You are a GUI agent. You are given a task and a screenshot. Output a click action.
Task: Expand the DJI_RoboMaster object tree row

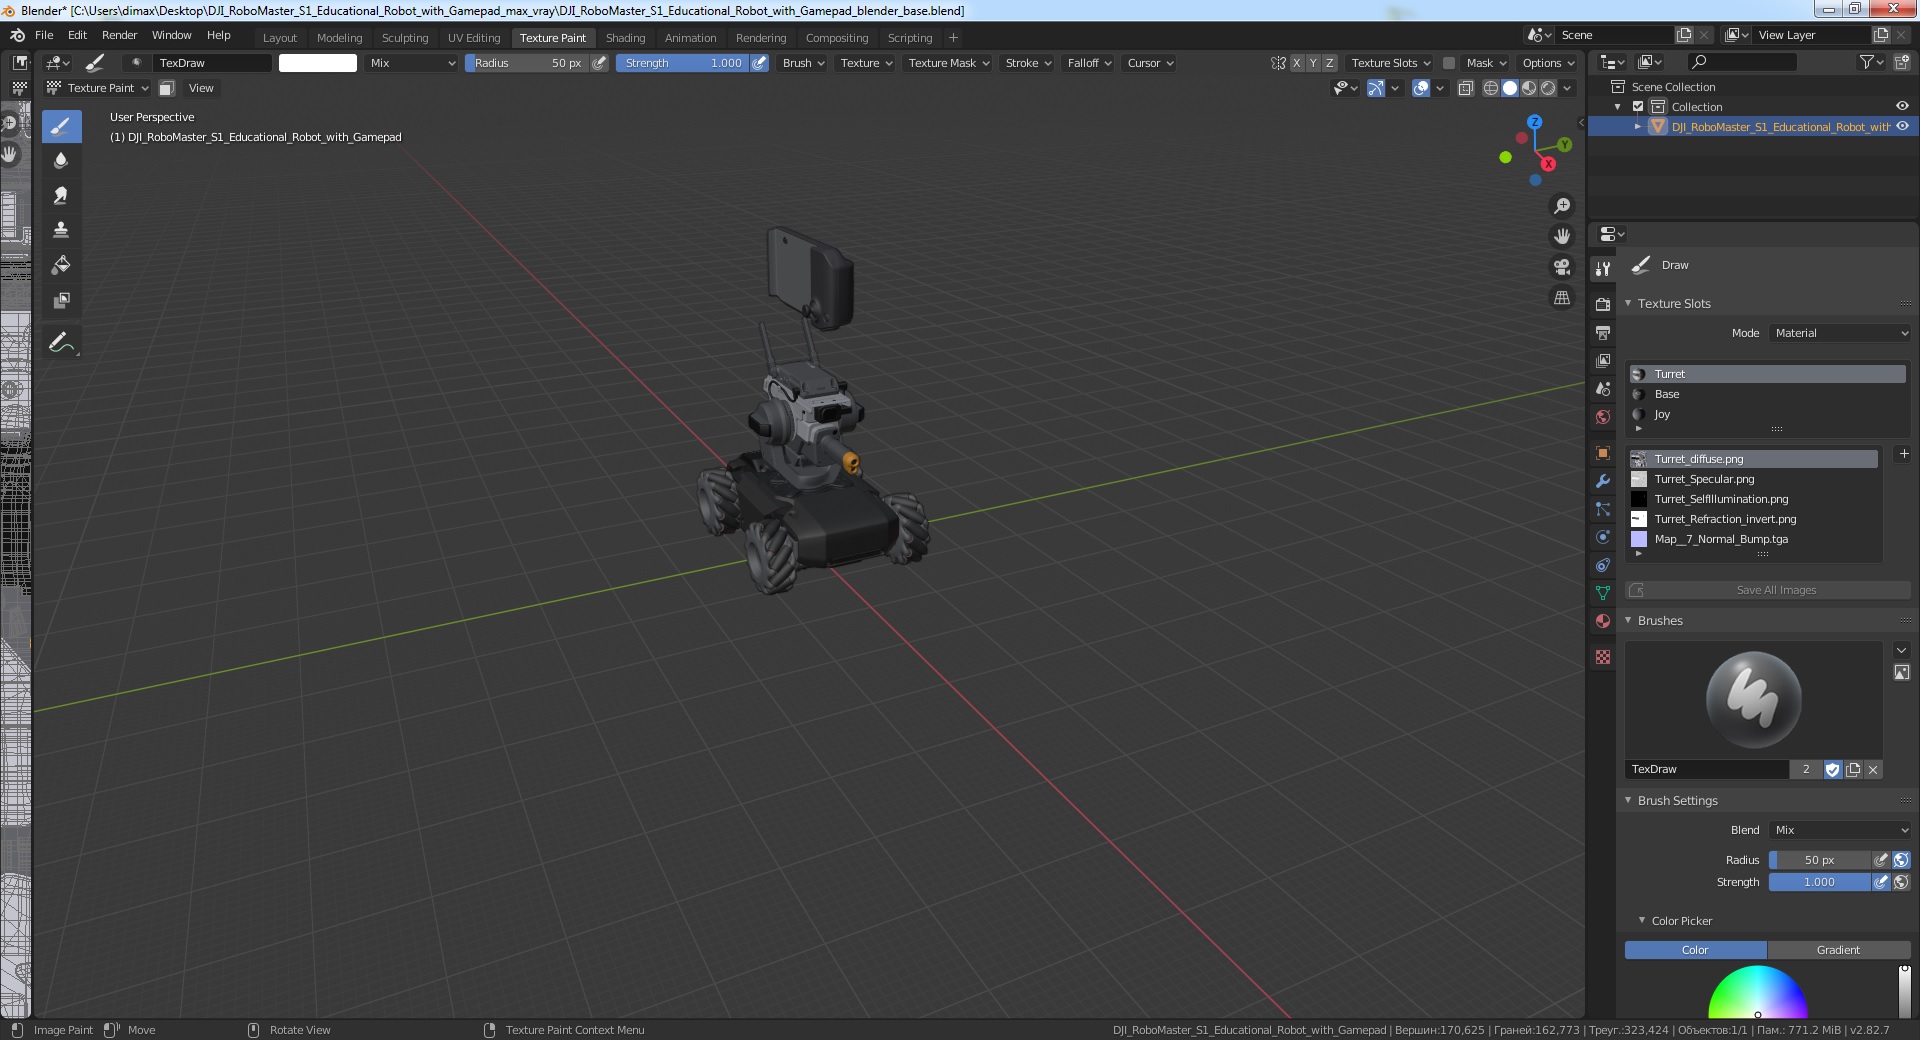click(1638, 127)
